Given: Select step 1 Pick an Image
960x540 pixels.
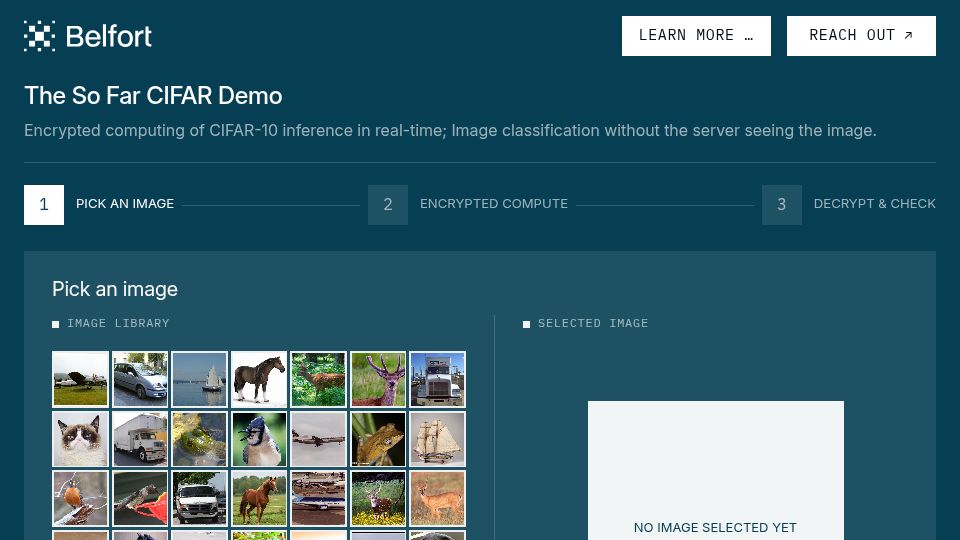Looking at the screenshot, I should [x=99, y=204].
